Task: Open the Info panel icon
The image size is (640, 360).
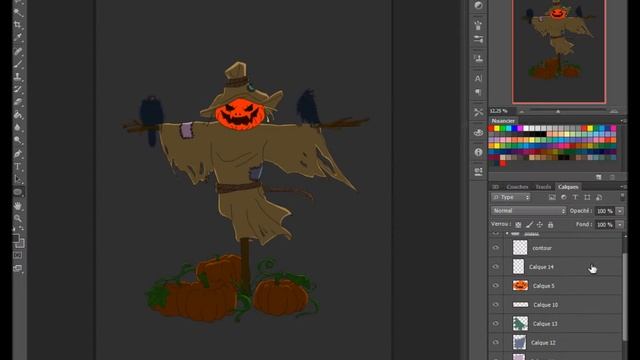Action: coord(478,152)
